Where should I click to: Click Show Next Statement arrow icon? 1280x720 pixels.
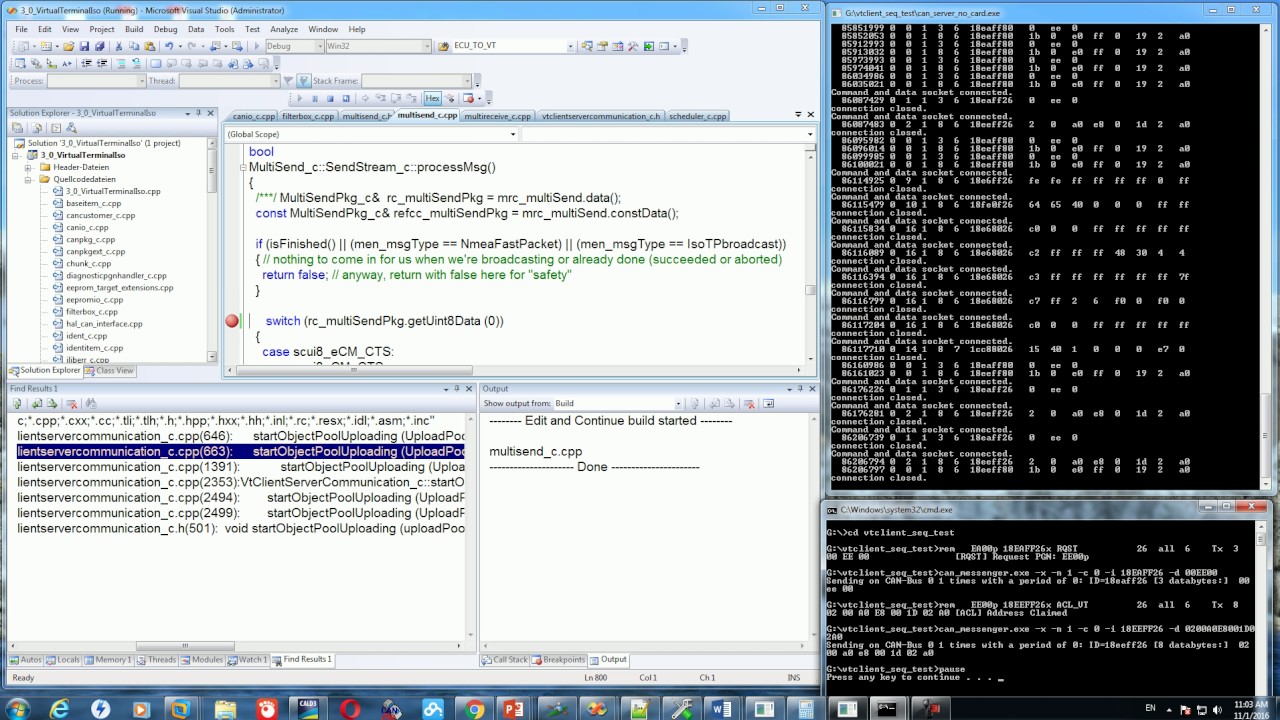365,98
